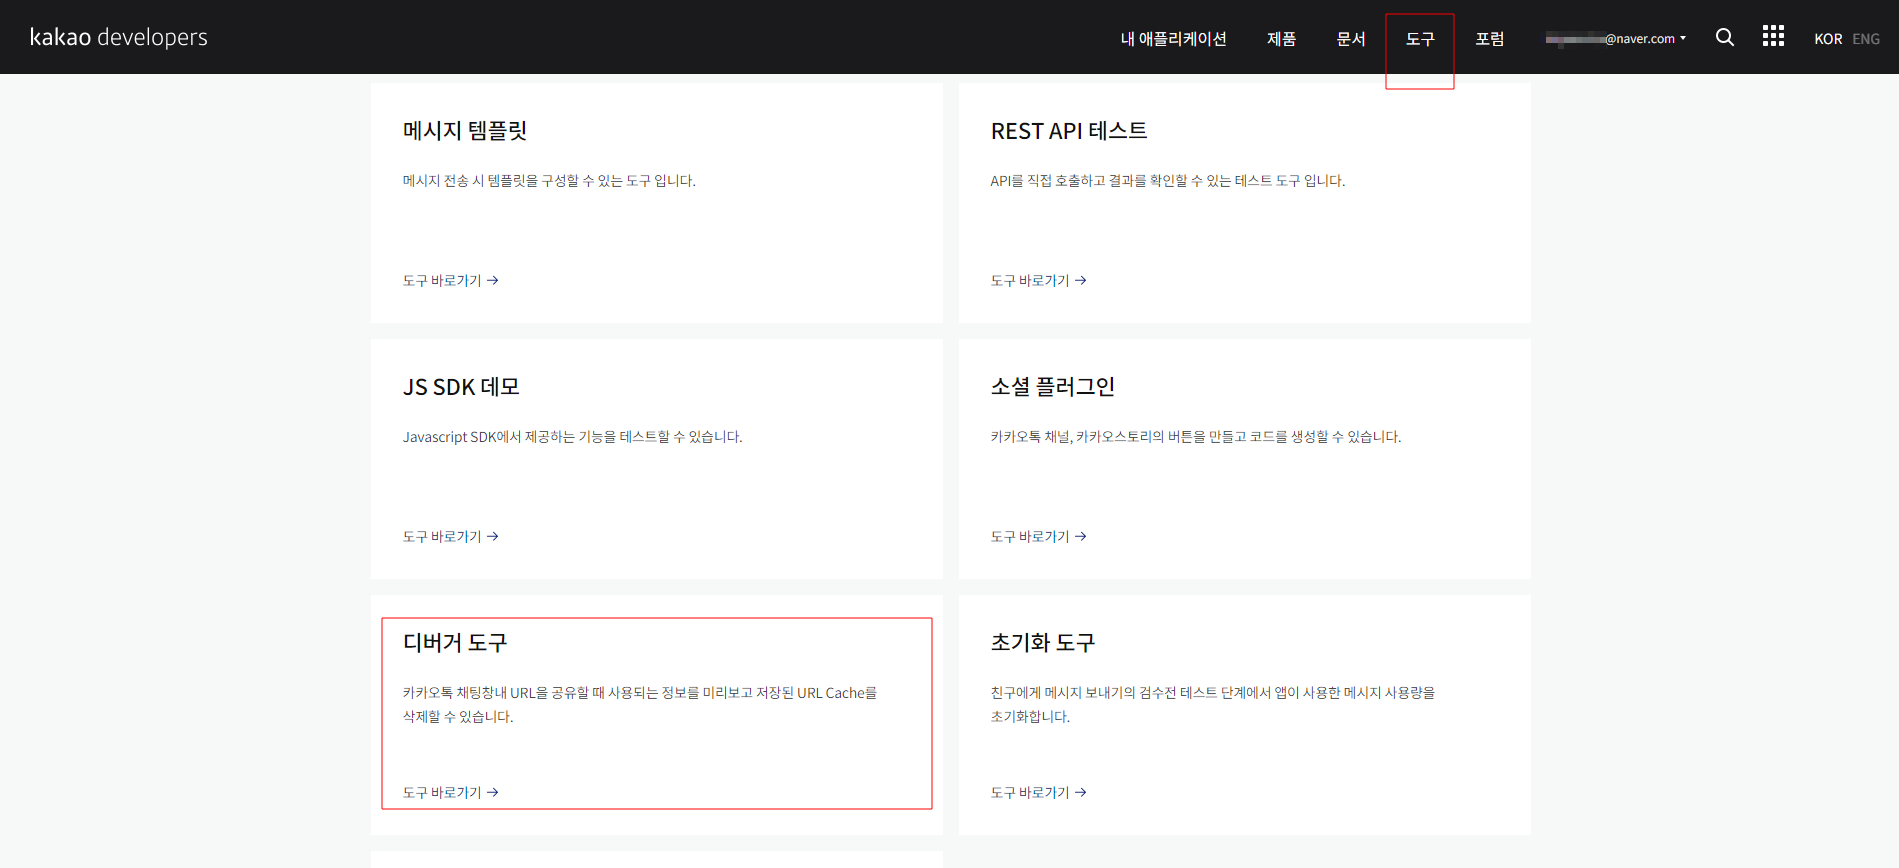Open the search magnifier icon

pos(1725,37)
